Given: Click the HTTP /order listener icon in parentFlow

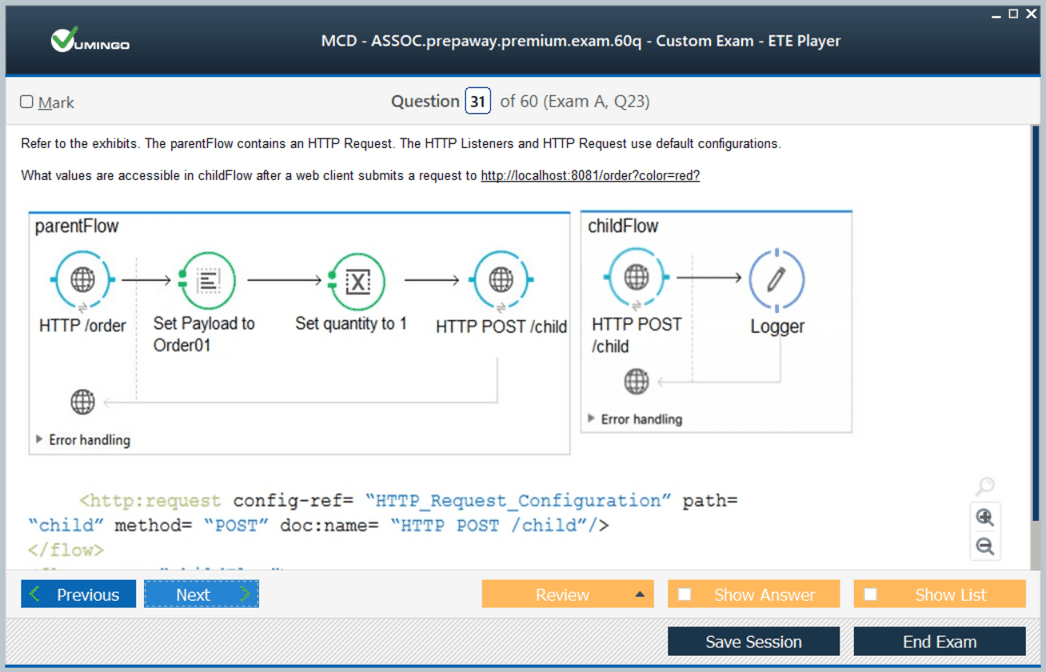Looking at the screenshot, I should coord(83,280).
